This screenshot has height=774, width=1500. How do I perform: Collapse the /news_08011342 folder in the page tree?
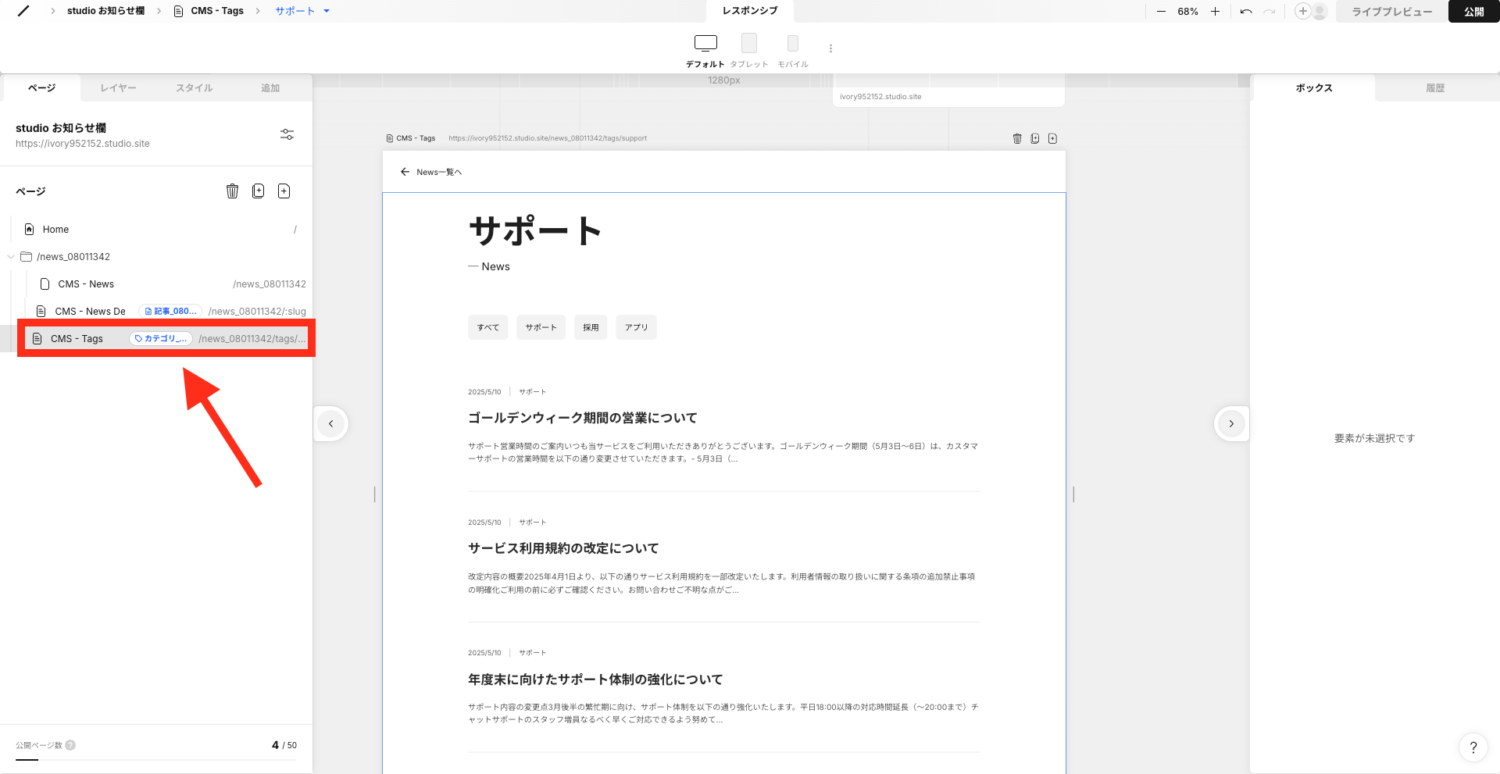11,256
